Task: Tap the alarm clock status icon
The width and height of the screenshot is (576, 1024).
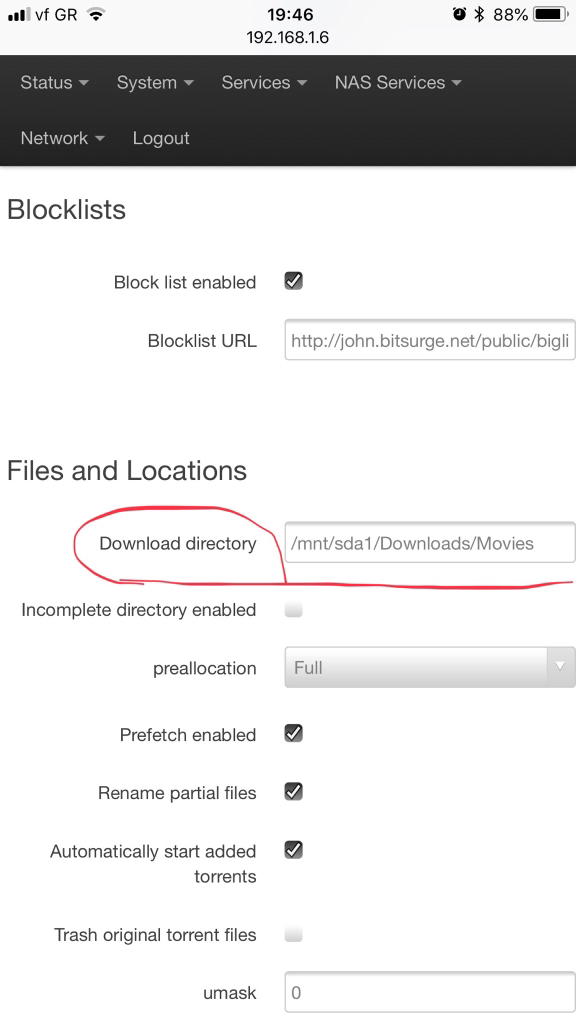Action: click(459, 14)
